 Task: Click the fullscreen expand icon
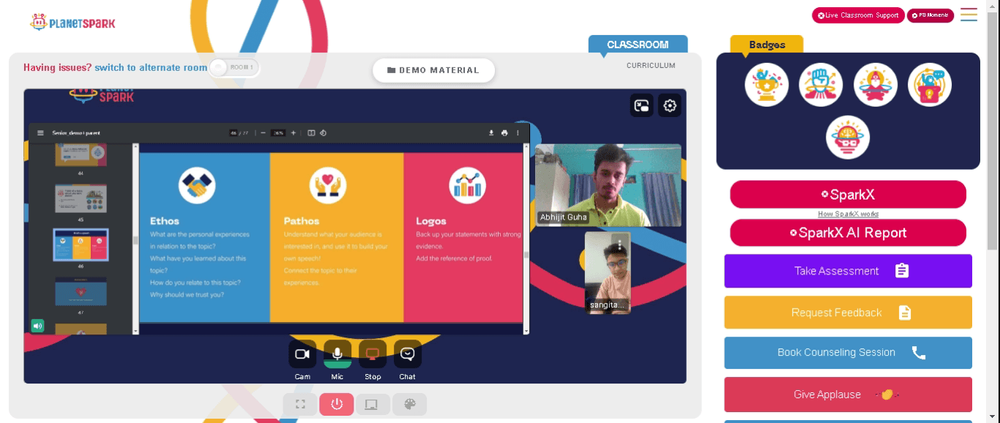300,404
